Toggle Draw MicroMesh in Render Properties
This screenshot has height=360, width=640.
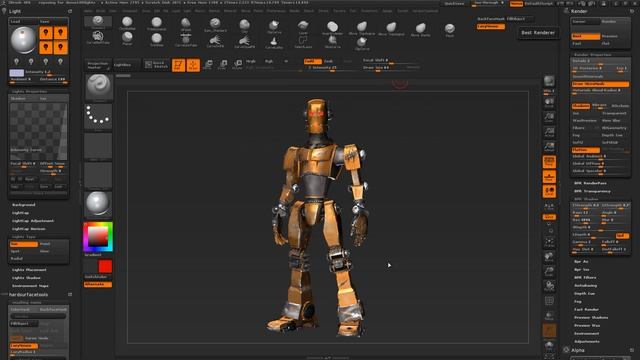600,84
